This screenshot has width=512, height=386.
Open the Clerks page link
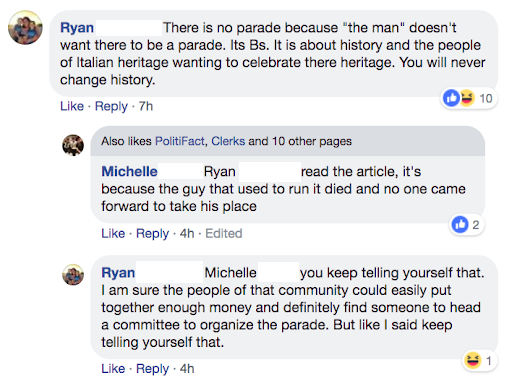pyautogui.click(x=228, y=141)
